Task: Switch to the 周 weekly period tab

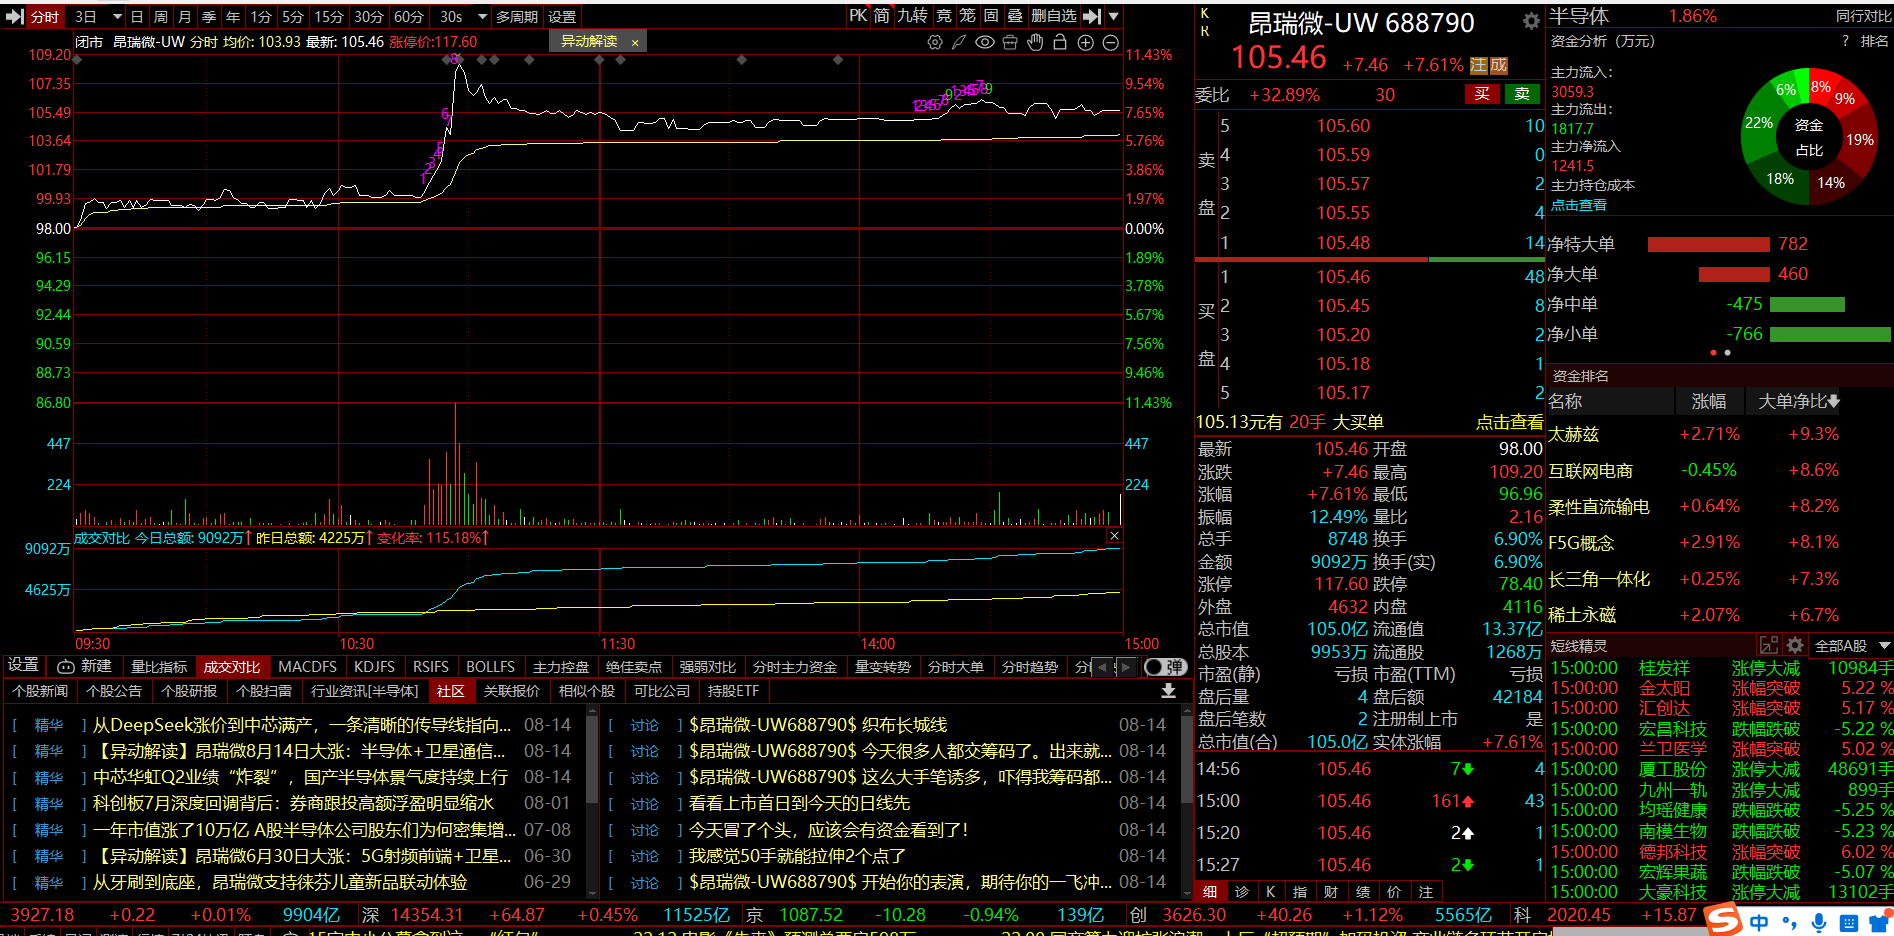Action: pyautogui.click(x=160, y=17)
